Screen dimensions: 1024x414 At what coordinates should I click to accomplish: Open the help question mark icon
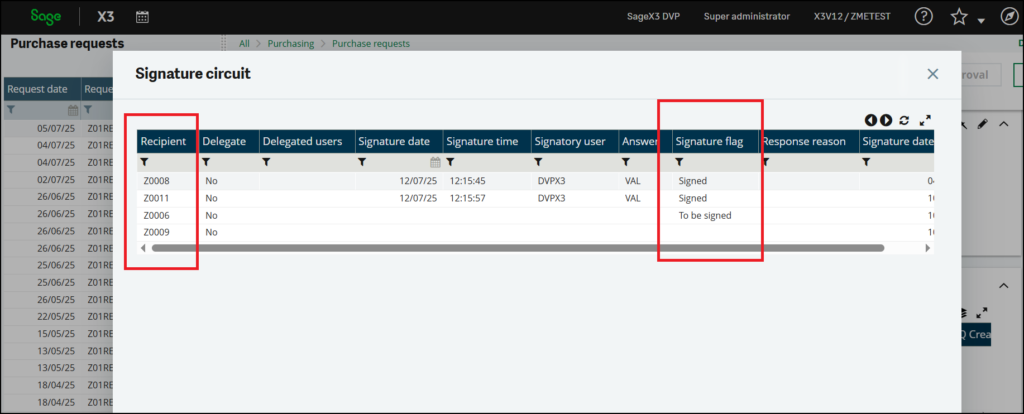pos(923,17)
